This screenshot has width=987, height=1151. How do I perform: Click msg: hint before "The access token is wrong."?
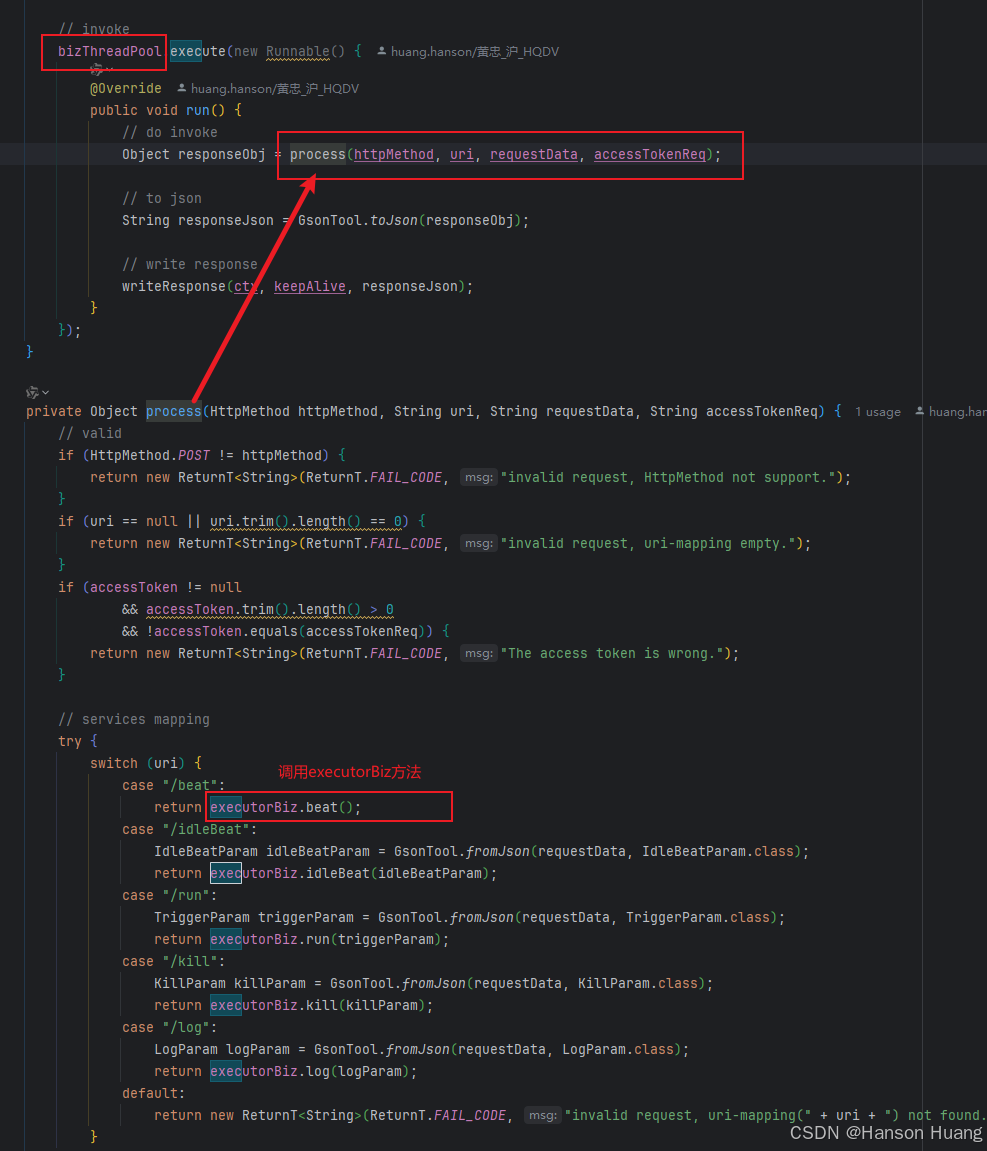click(478, 653)
